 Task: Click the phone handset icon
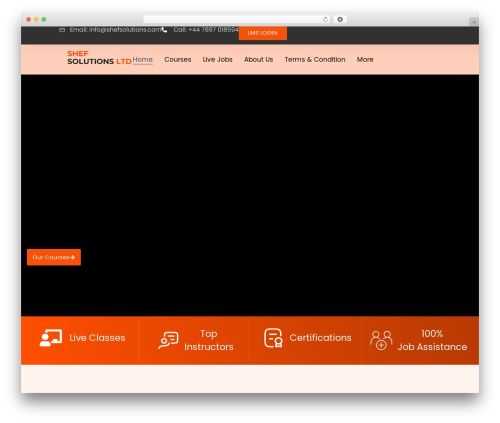pyautogui.click(x=164, y=30)
